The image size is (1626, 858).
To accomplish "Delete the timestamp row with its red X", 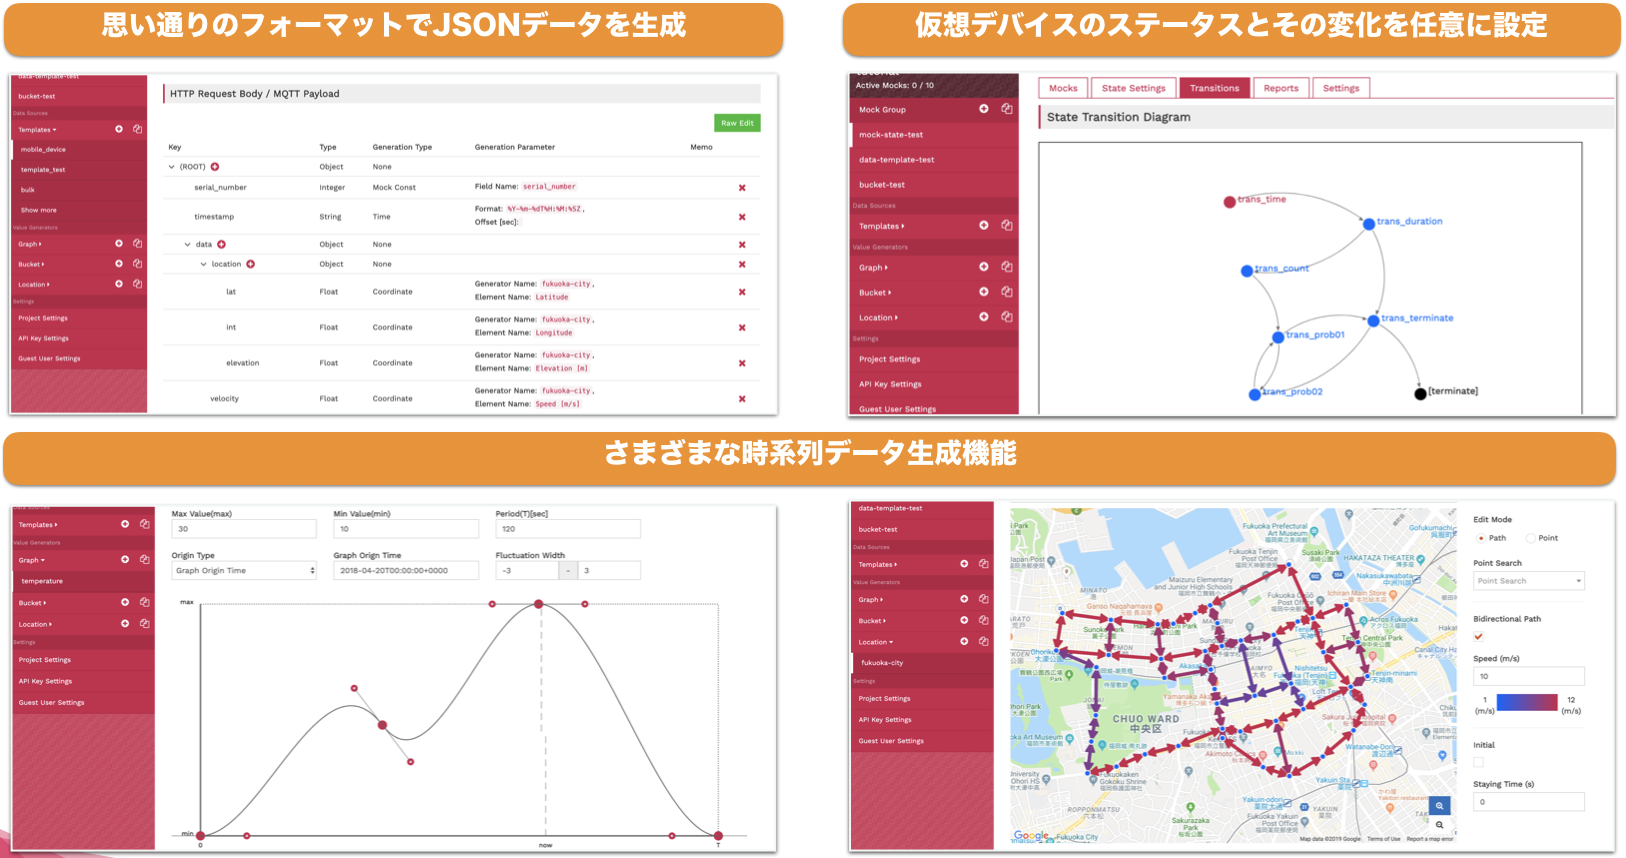I will (x=742, y=217).
